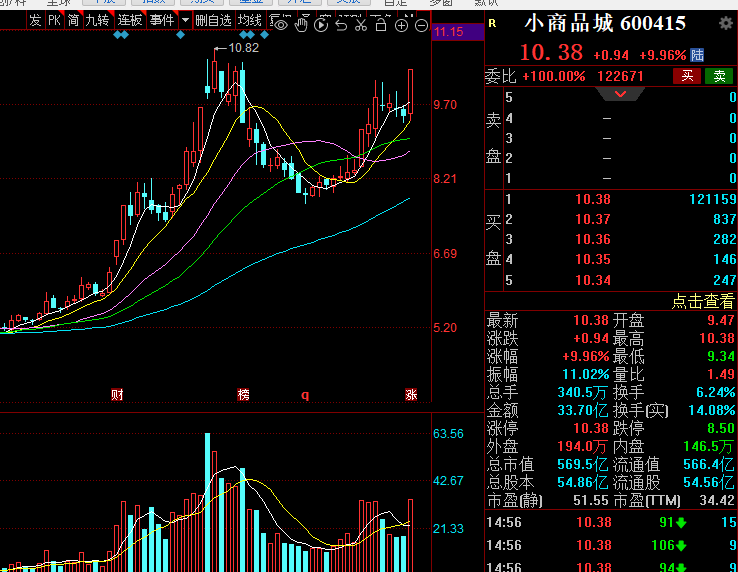Click the 榜 ranking event marker
The image size is (738, 572).
[x=243, y=395]
